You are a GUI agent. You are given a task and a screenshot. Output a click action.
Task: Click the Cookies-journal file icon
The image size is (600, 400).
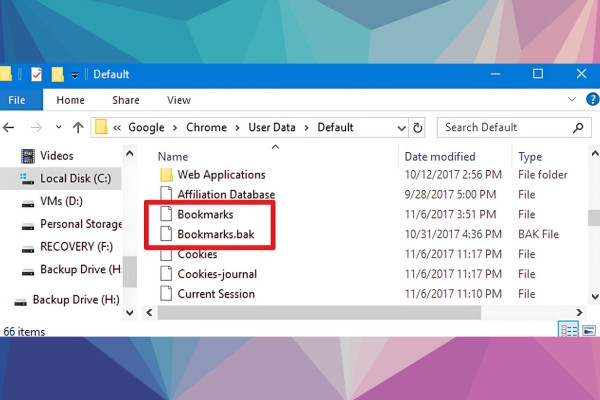[x=166, y=274]
